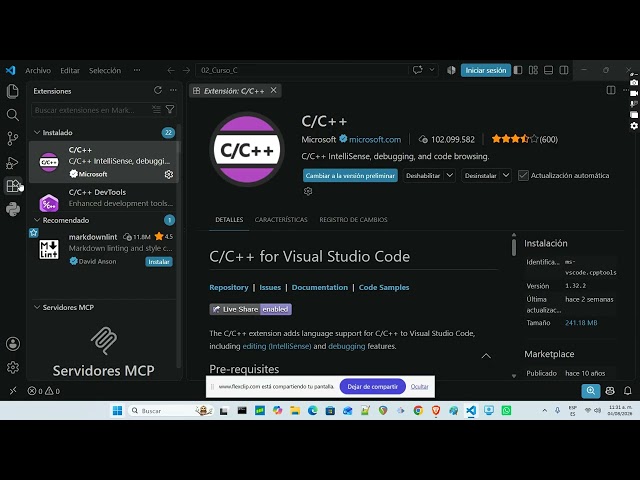Click the editing (IntelliSense) link
Viewport: 640px width, 480px height.
tap(277, 346)
